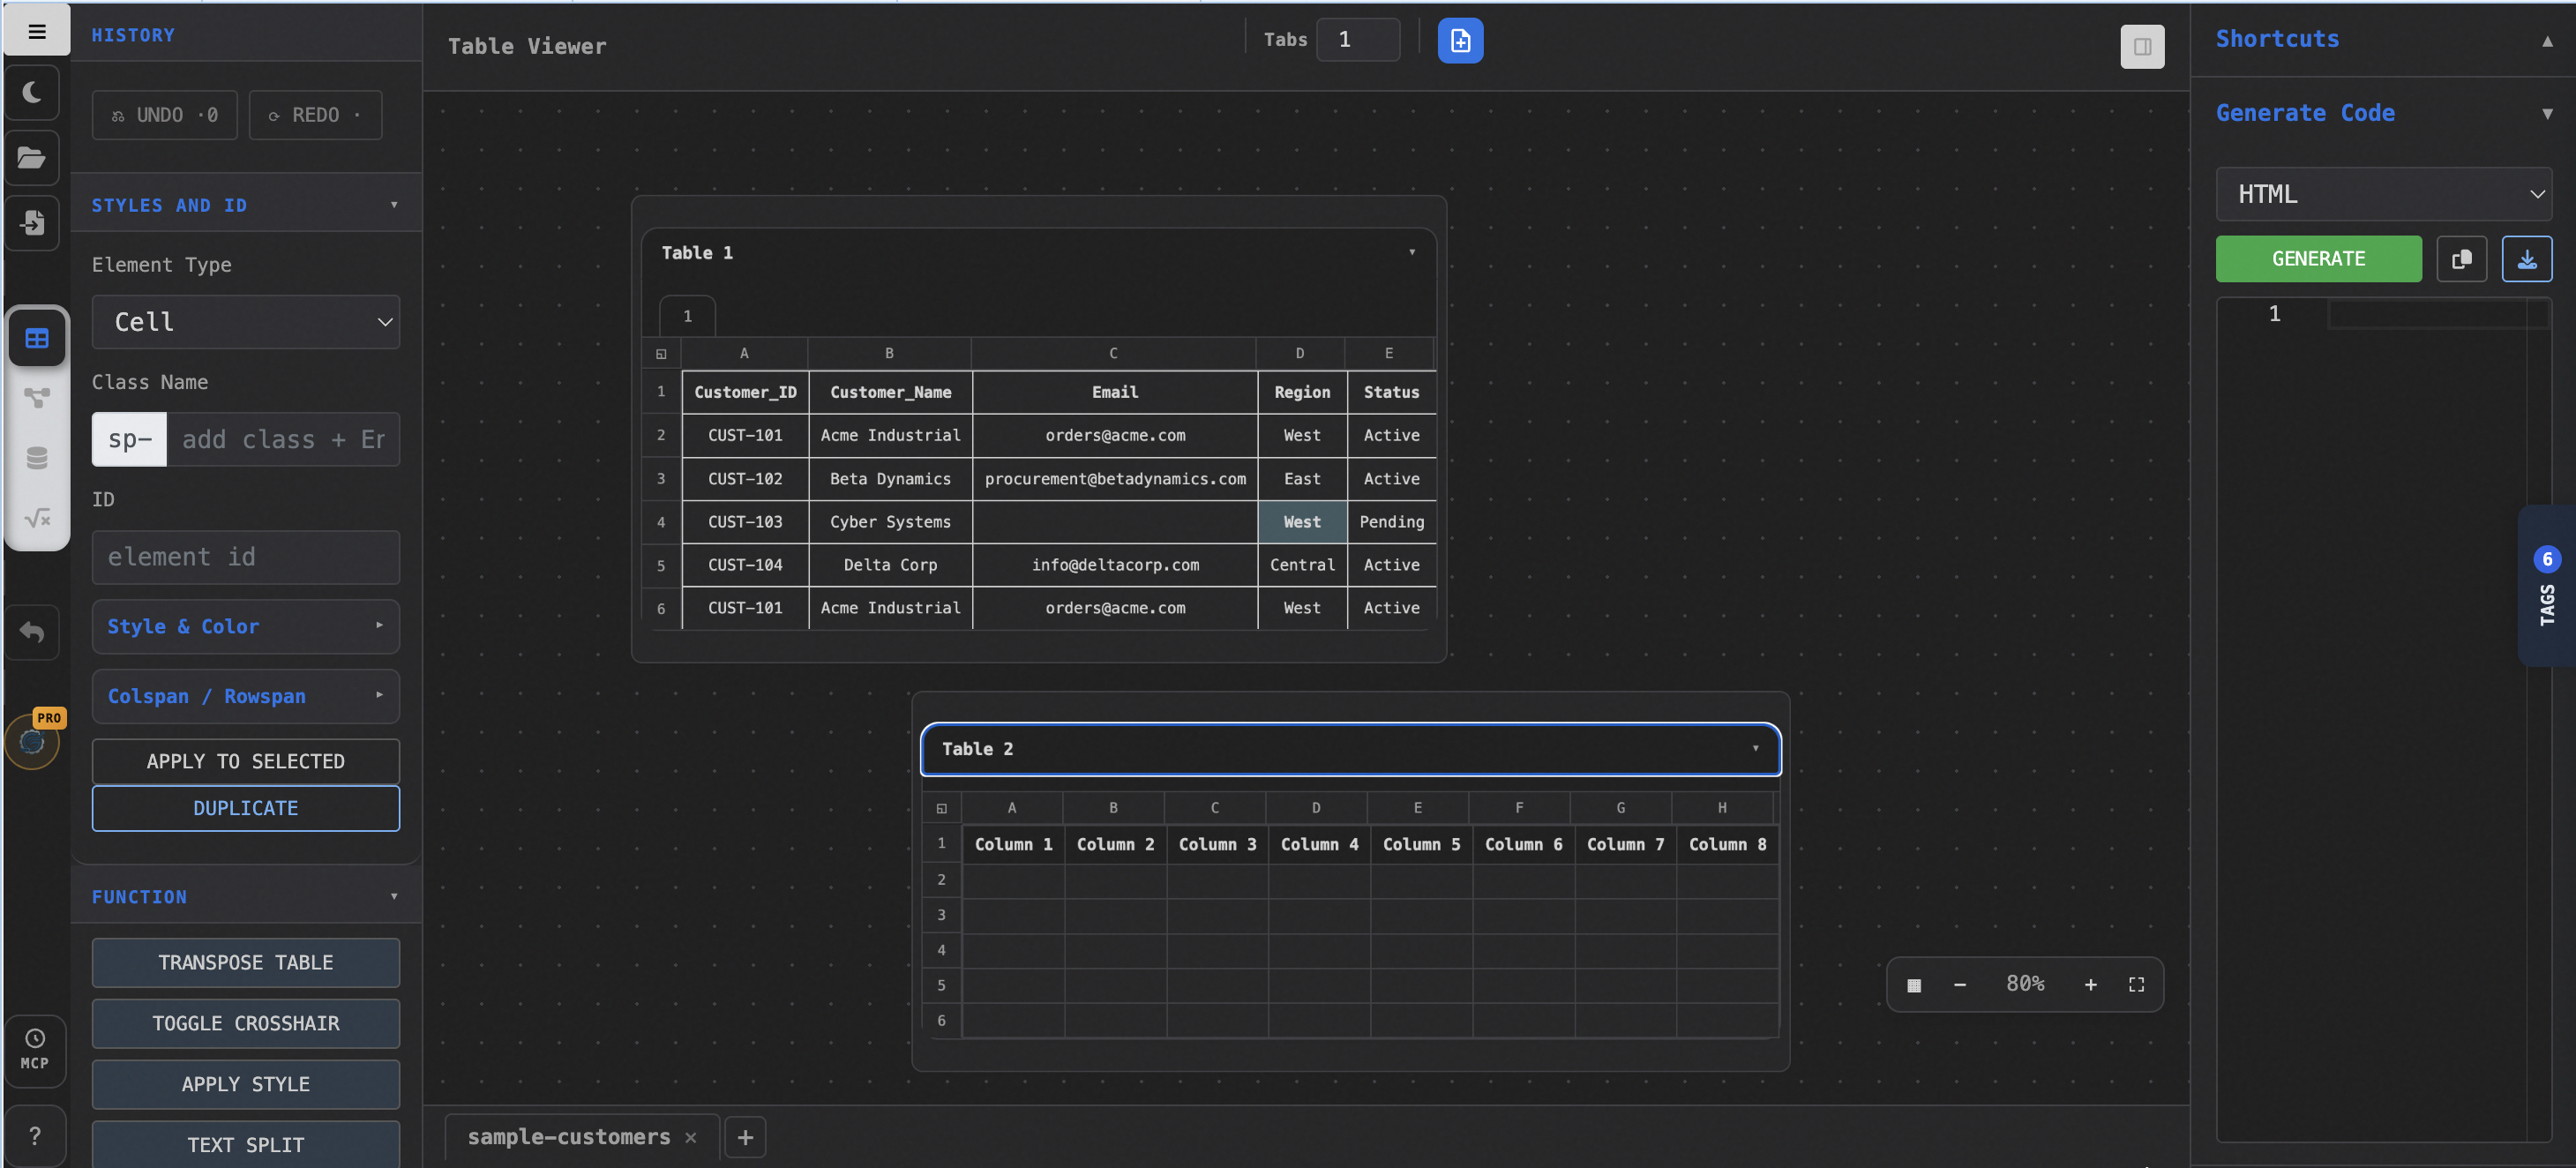Expand the Shortcuts panel
2576x1168 pixels.
(2546, 41)
